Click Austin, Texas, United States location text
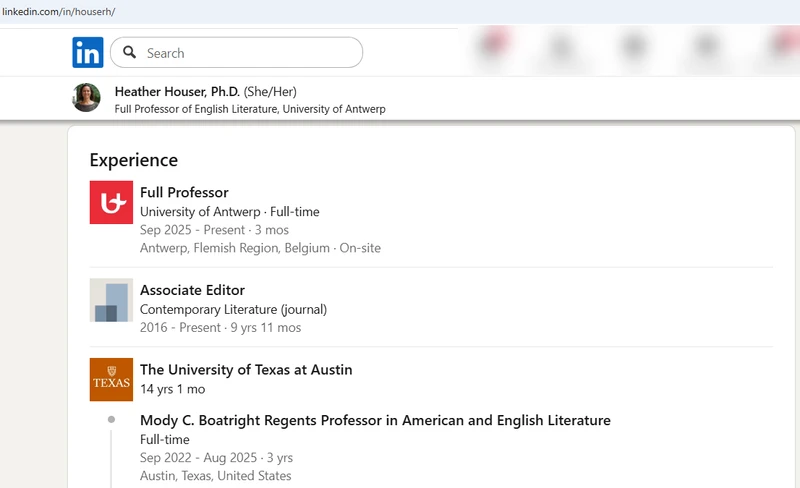Image resolution: width=800 pixels, height=488 pixels. click(x=215, y=476)
